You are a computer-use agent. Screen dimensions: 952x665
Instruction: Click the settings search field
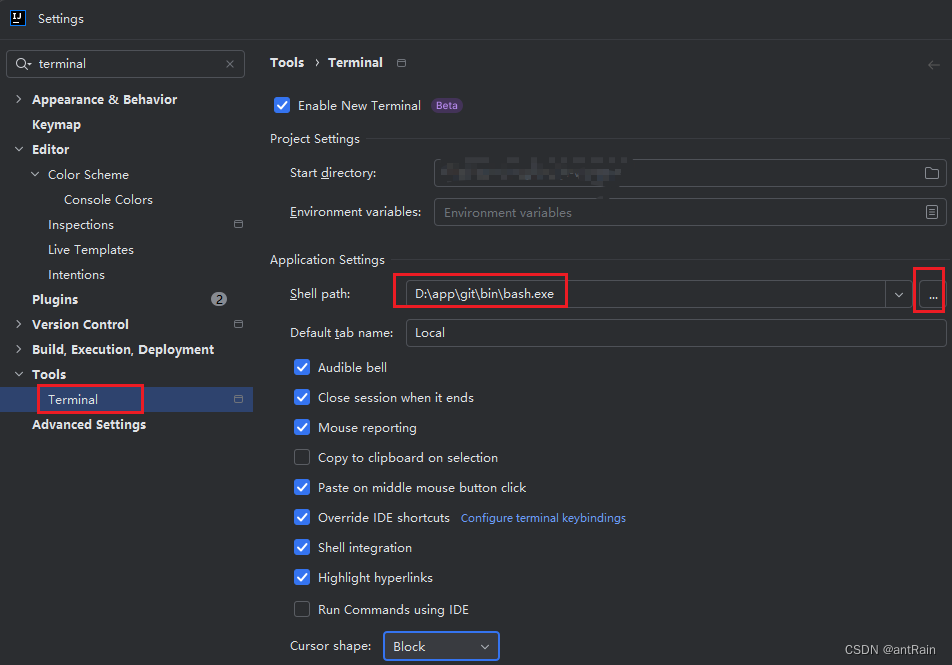[126, 64]
